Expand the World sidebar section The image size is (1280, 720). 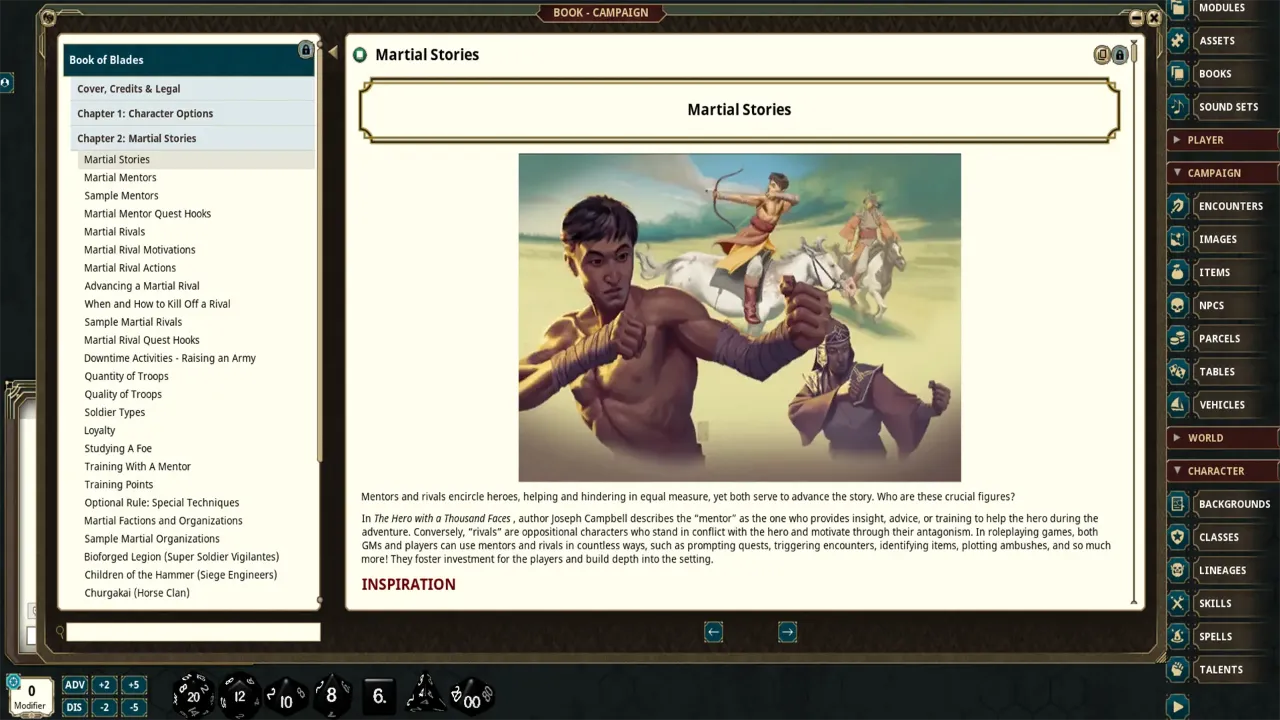pyautogui.click(x=1223, y=438)
